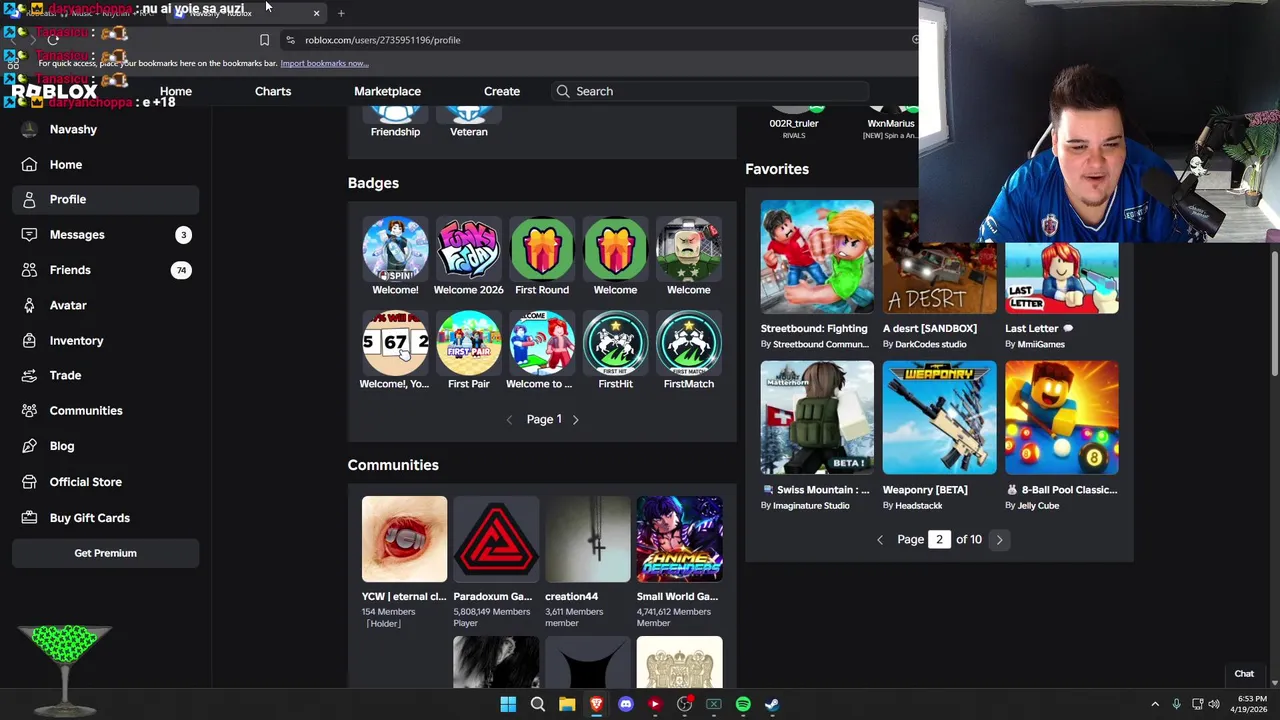Open Official Store in the sidebar
The width and height of the screenshot is (1280, 720).
coord(106,482)
